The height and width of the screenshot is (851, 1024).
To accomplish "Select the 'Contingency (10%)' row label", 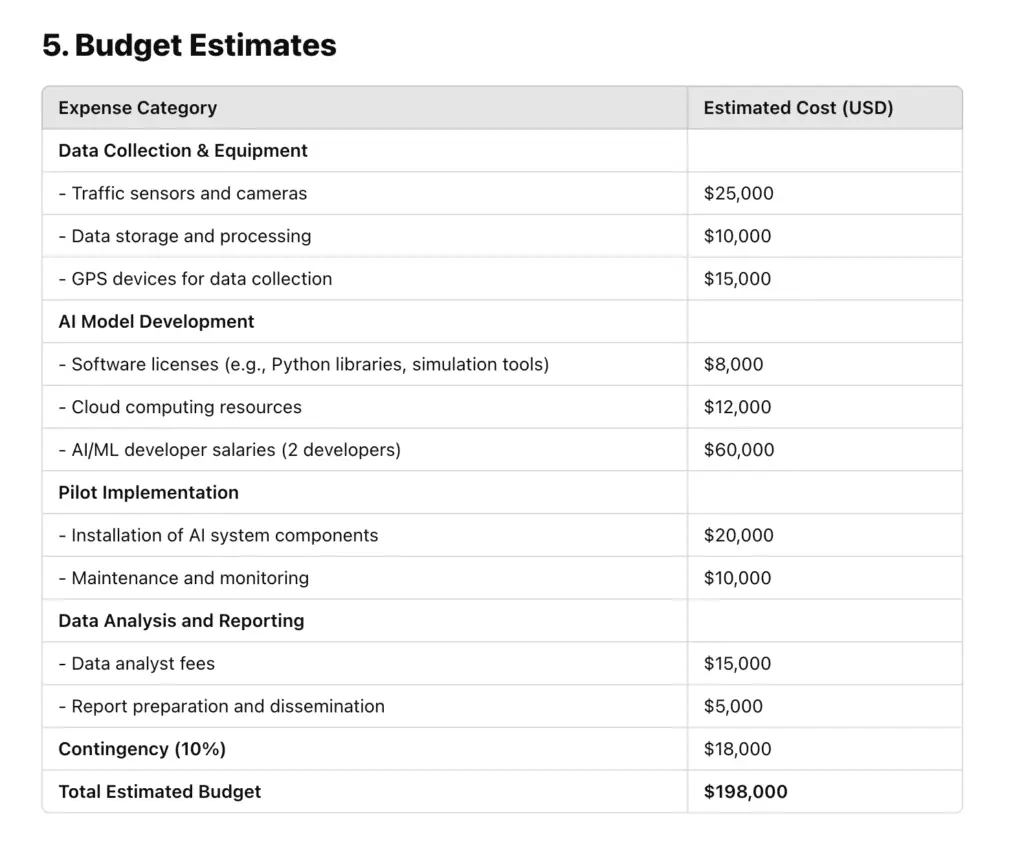I will pyautogui.click(x=142, y=749).
